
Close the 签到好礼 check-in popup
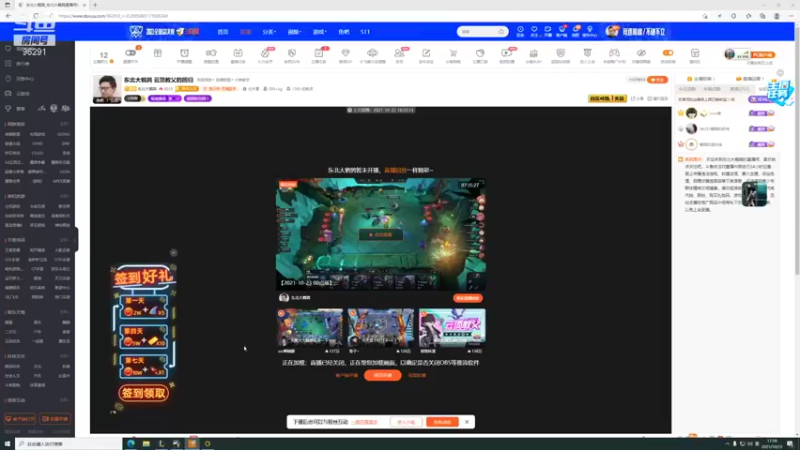coord(173,253)
